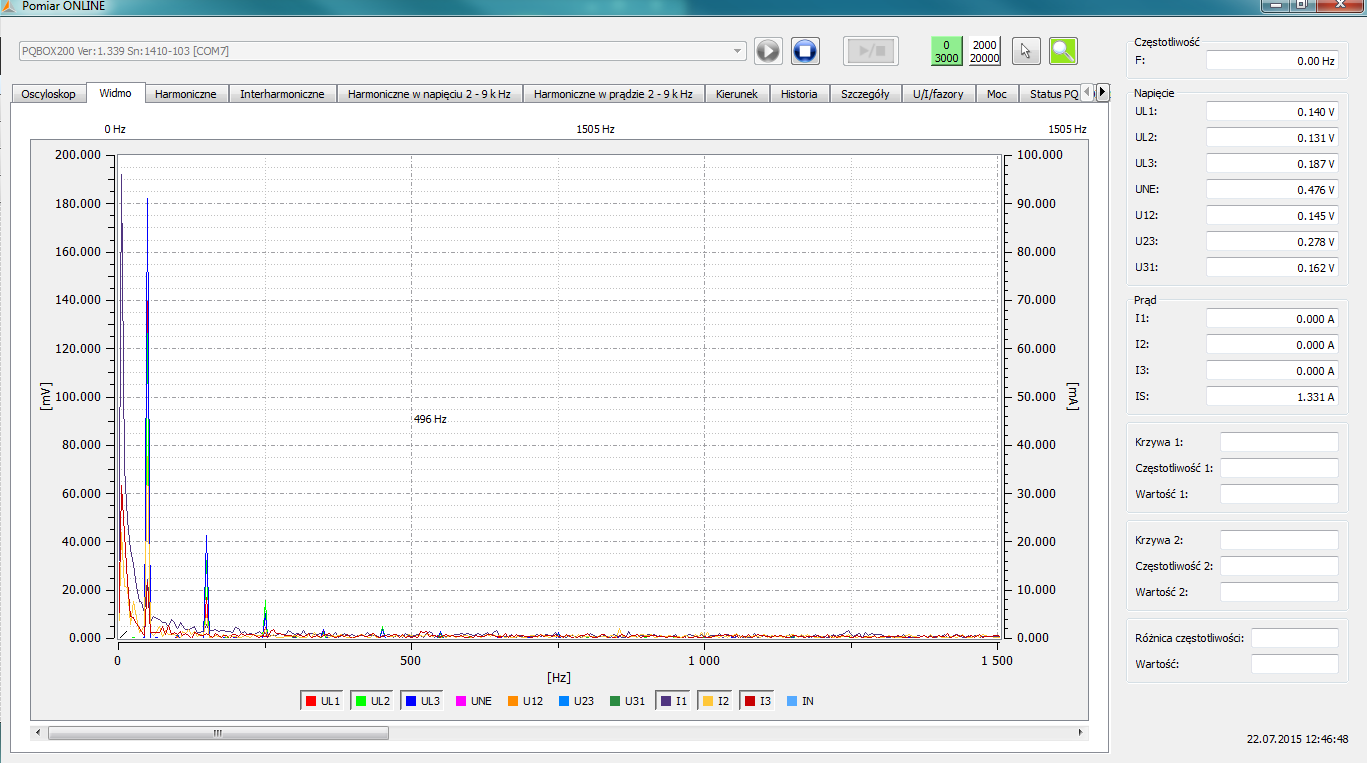Select the 0–3000 frequency range button
This screenshot has width=1367, height=763.
pos(946,51)
